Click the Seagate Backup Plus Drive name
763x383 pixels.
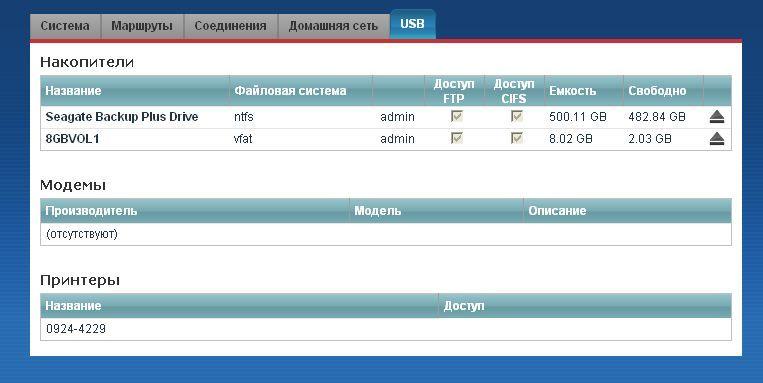122,117
